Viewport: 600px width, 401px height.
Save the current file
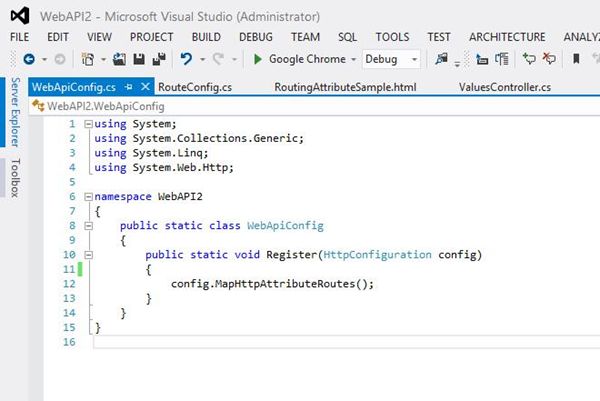[x=139, y=59]
